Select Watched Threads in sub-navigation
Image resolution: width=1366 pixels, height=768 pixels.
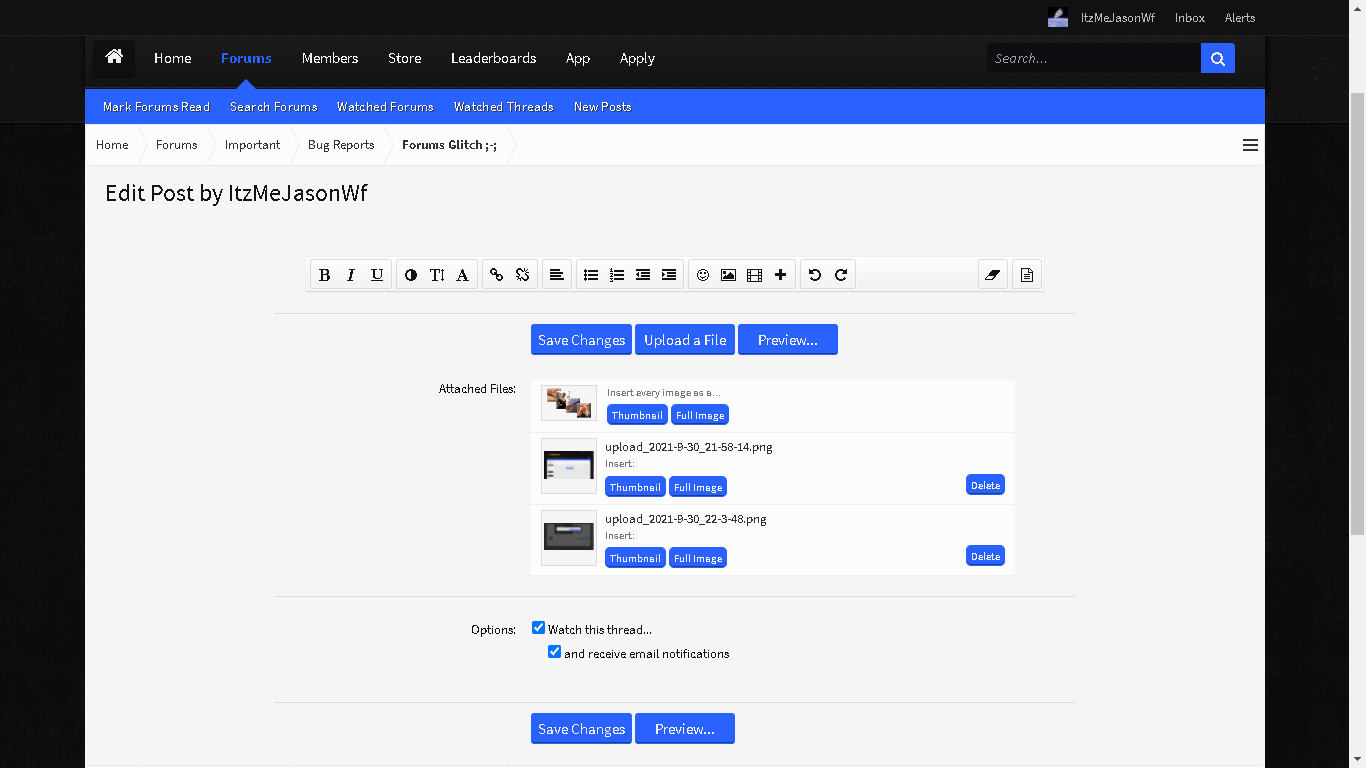coord(504,106)
